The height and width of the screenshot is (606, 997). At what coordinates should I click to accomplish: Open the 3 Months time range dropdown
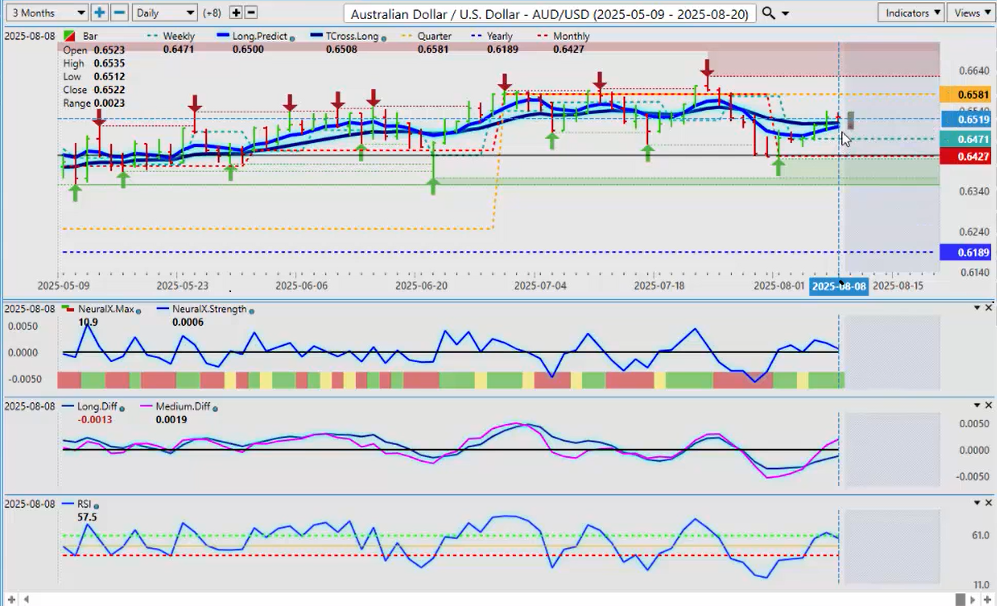[46, 13]
